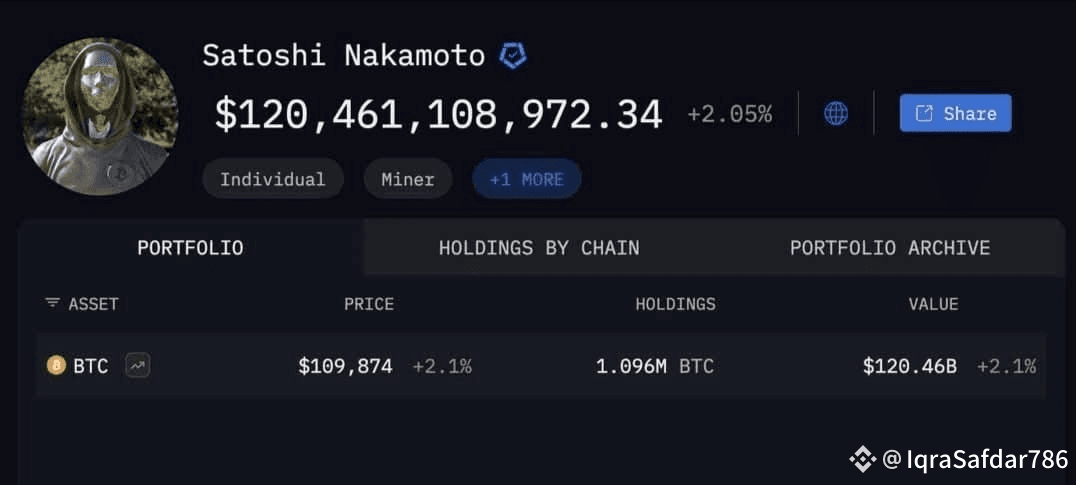Click the orange Bitcoin coin icon

point(56,366)
